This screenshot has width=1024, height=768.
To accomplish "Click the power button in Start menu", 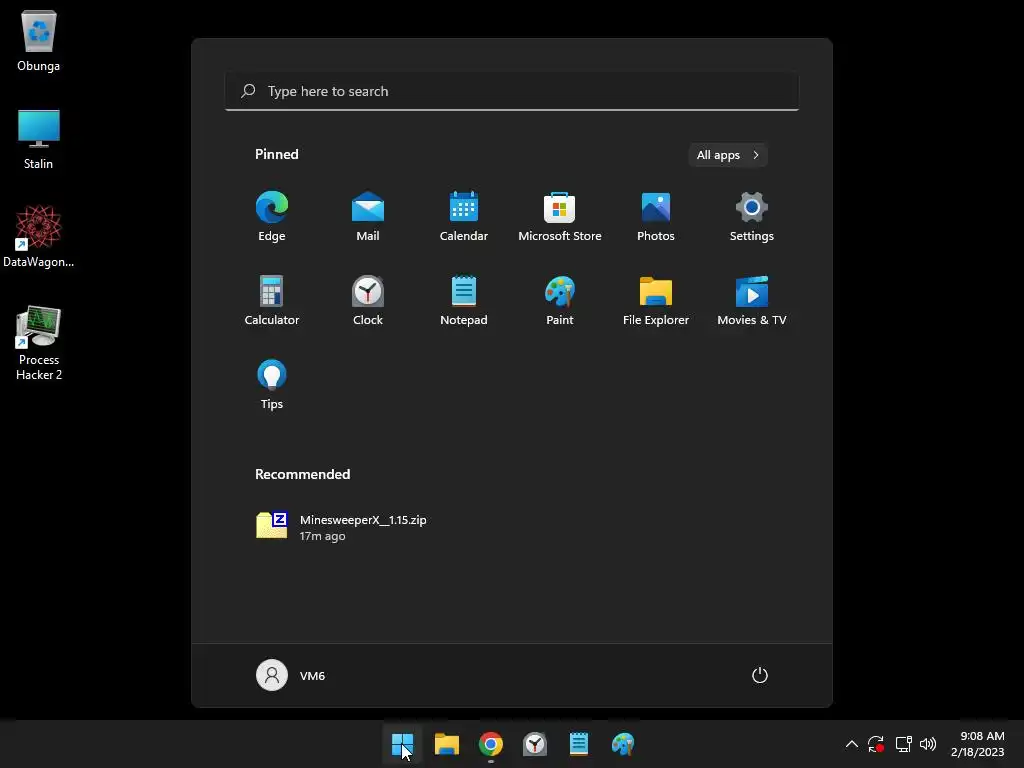I will coord(760,675).
